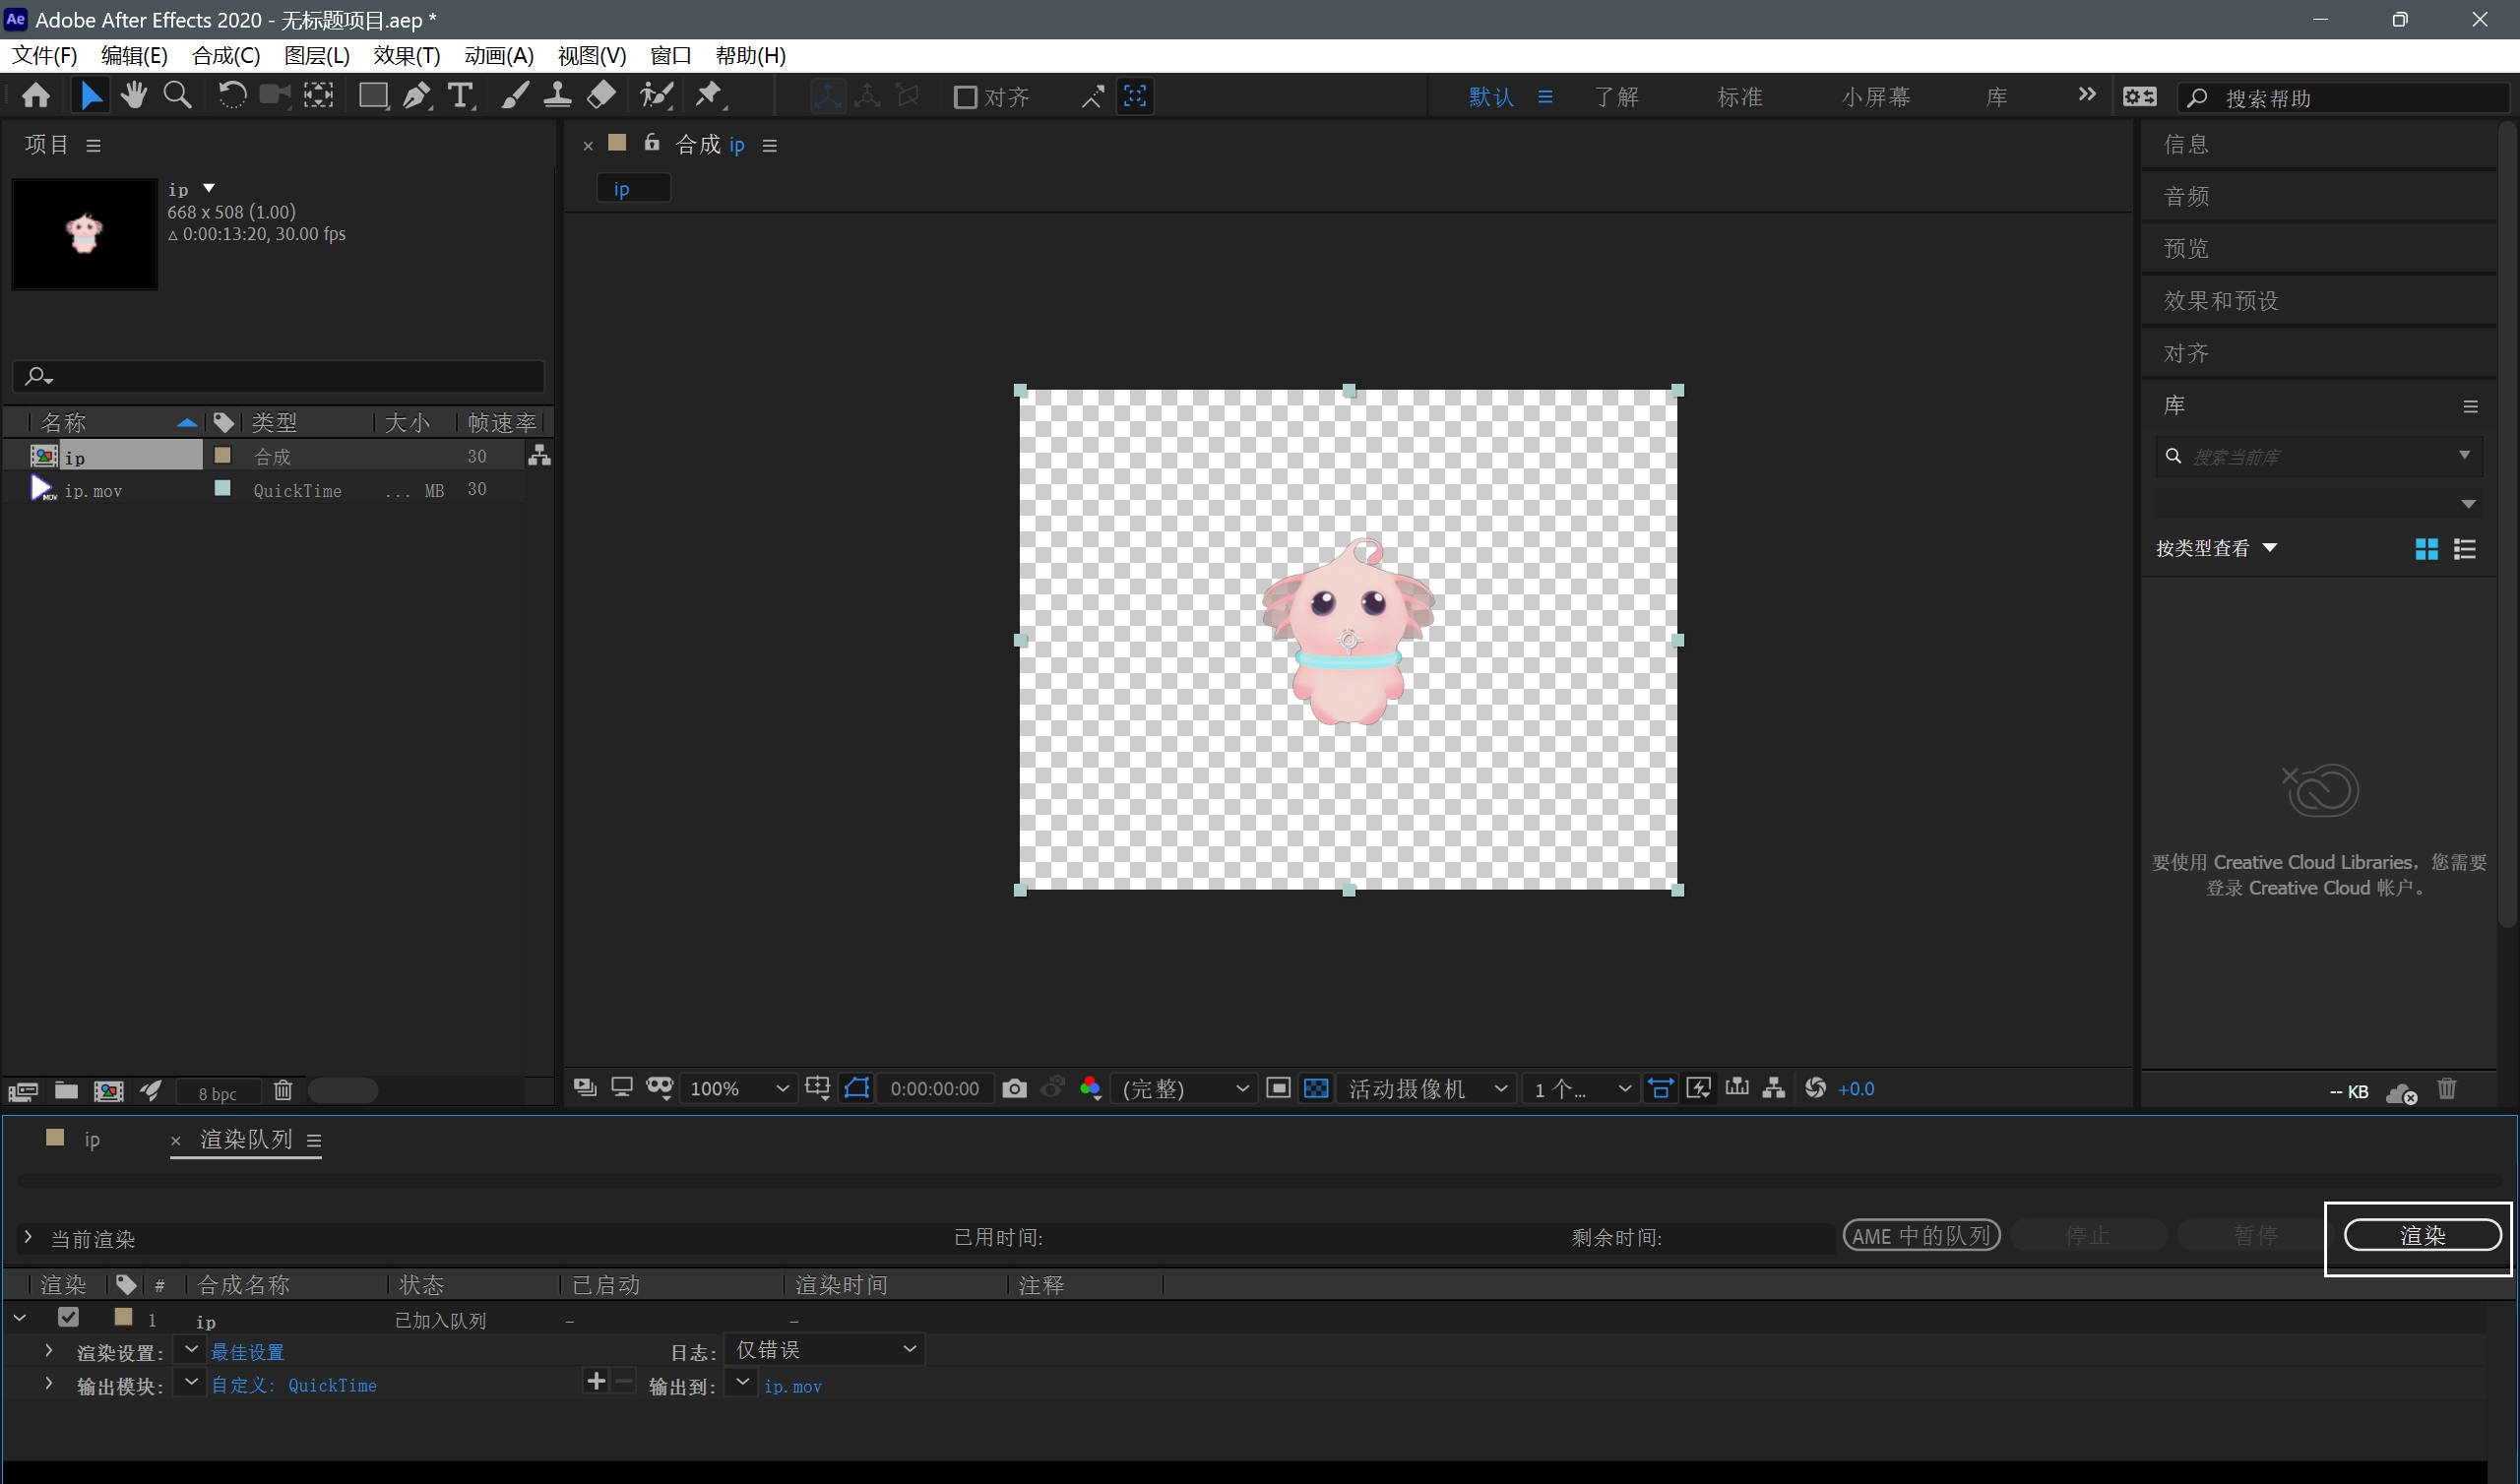Delete selected item with Project trash icon
Viewport: 2520px width, 1484px height.
coord(283,1090)
